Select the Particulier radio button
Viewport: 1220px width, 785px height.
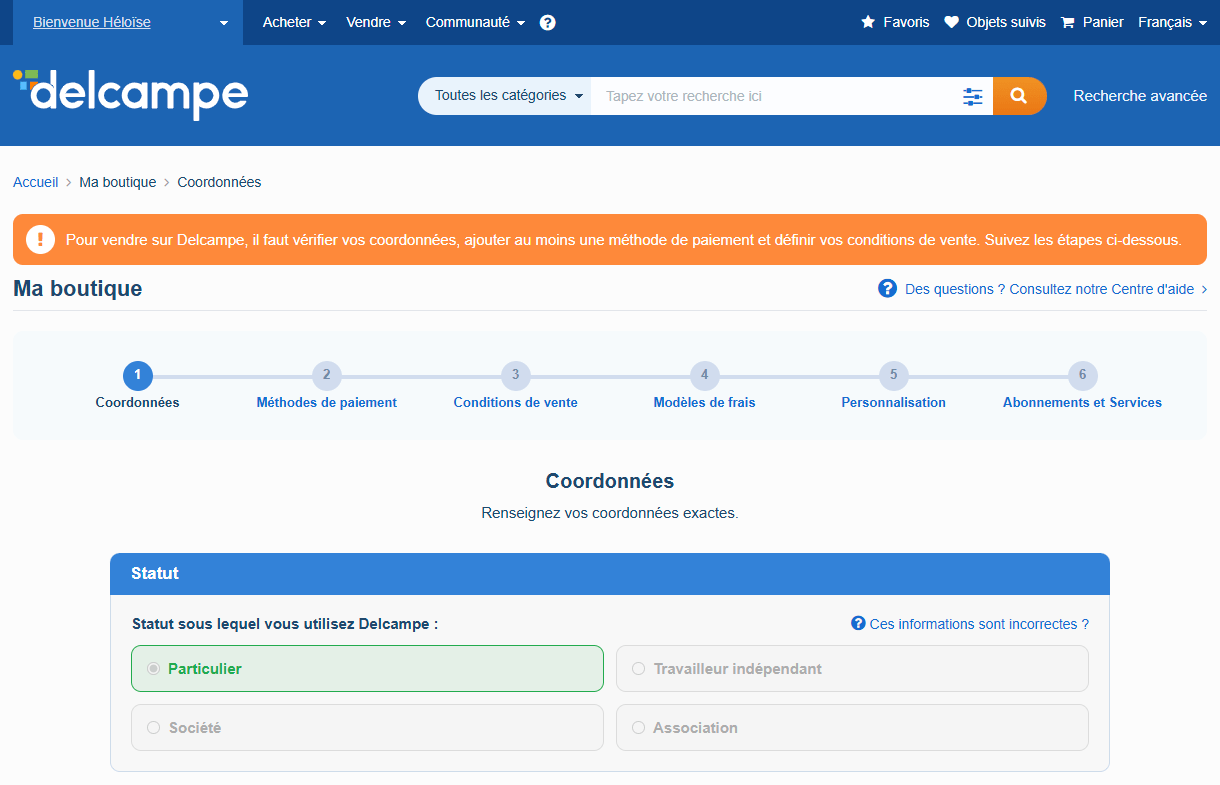click(x=154, y=668)
